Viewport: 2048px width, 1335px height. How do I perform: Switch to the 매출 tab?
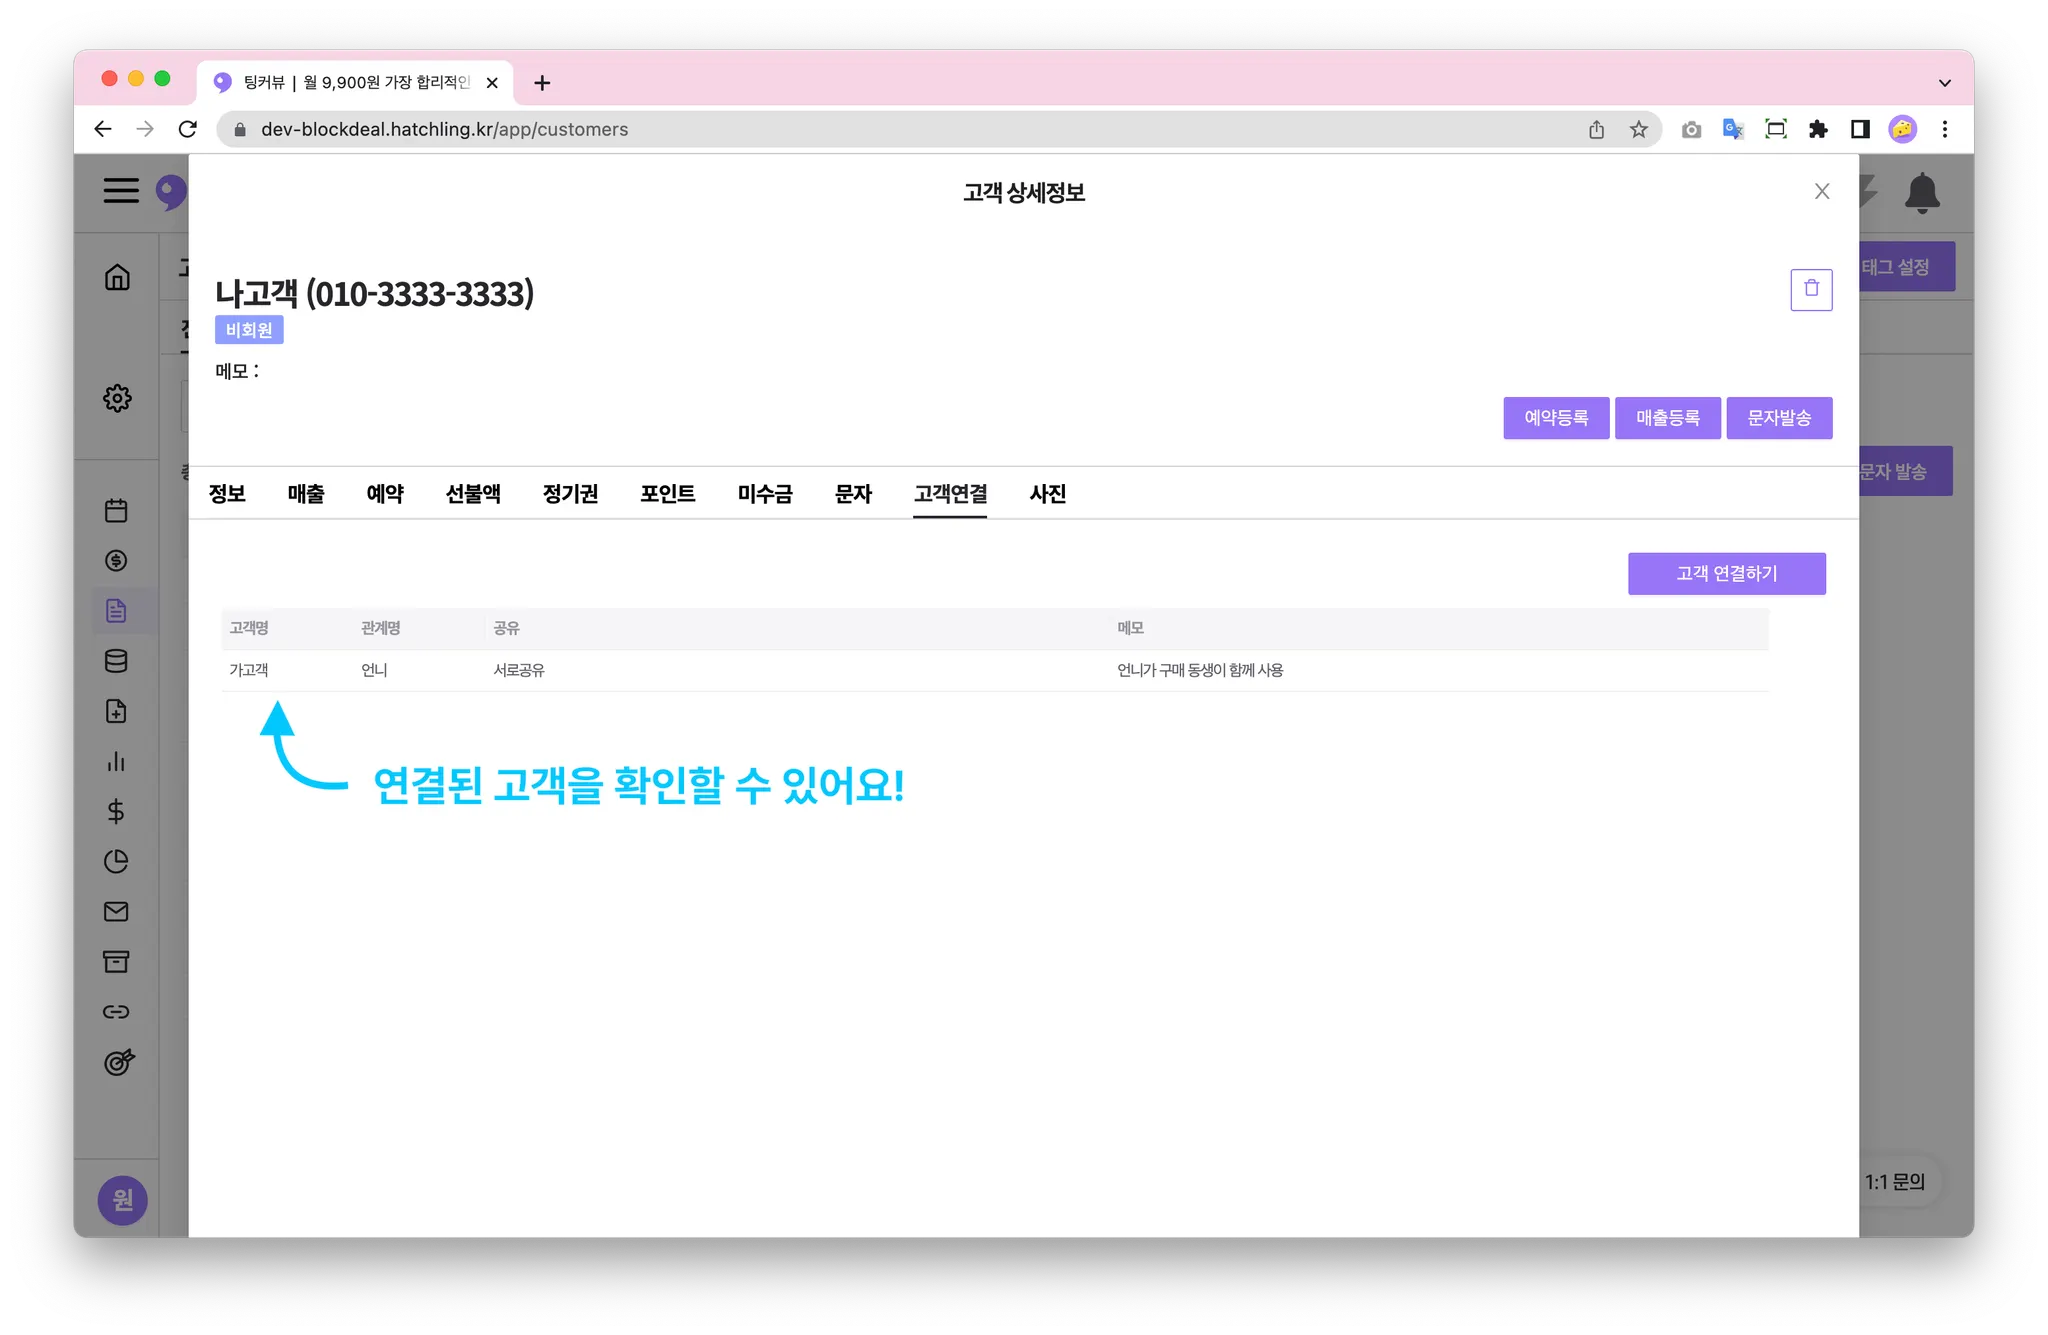tap(306, 494)
